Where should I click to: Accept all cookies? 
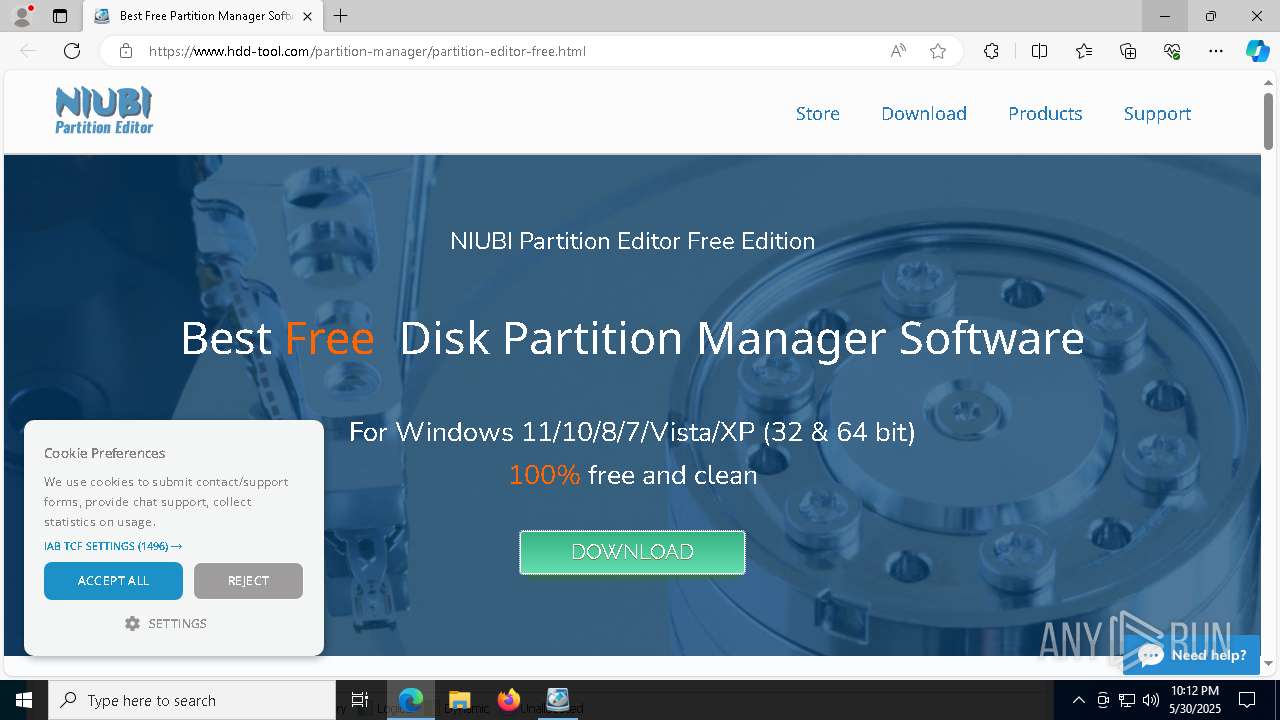113,581
